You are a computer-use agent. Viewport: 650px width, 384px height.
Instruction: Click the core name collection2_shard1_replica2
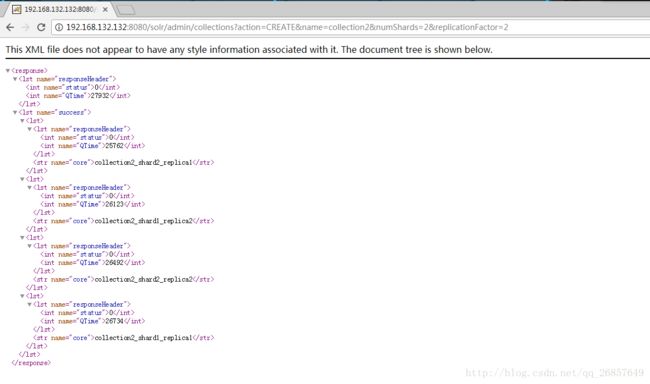(143, 221)
